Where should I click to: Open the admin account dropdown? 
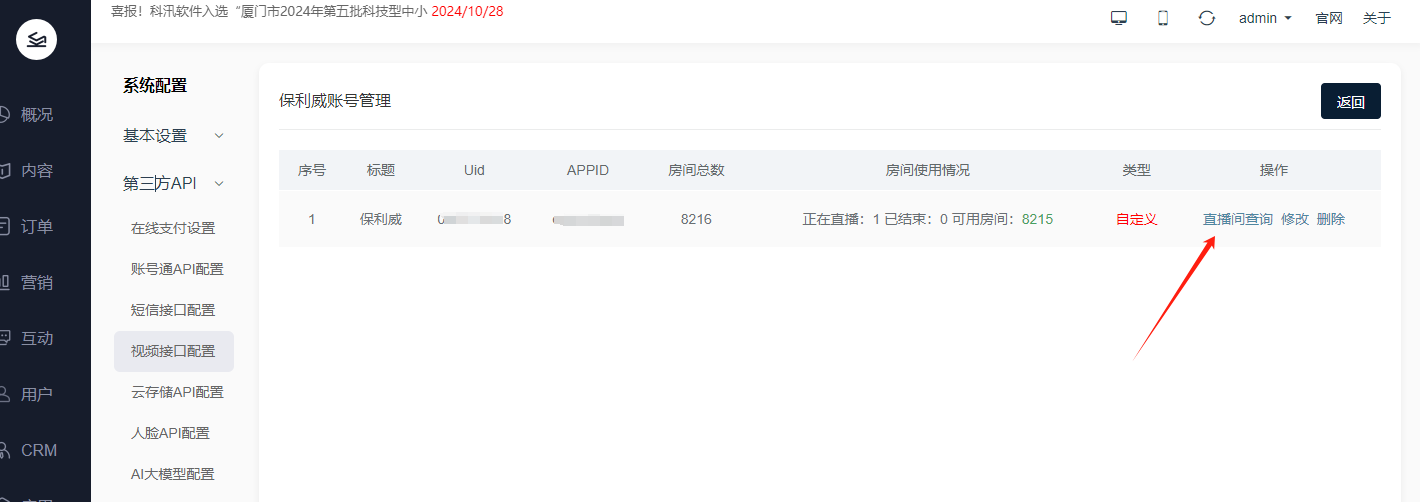click(1265, 18)
